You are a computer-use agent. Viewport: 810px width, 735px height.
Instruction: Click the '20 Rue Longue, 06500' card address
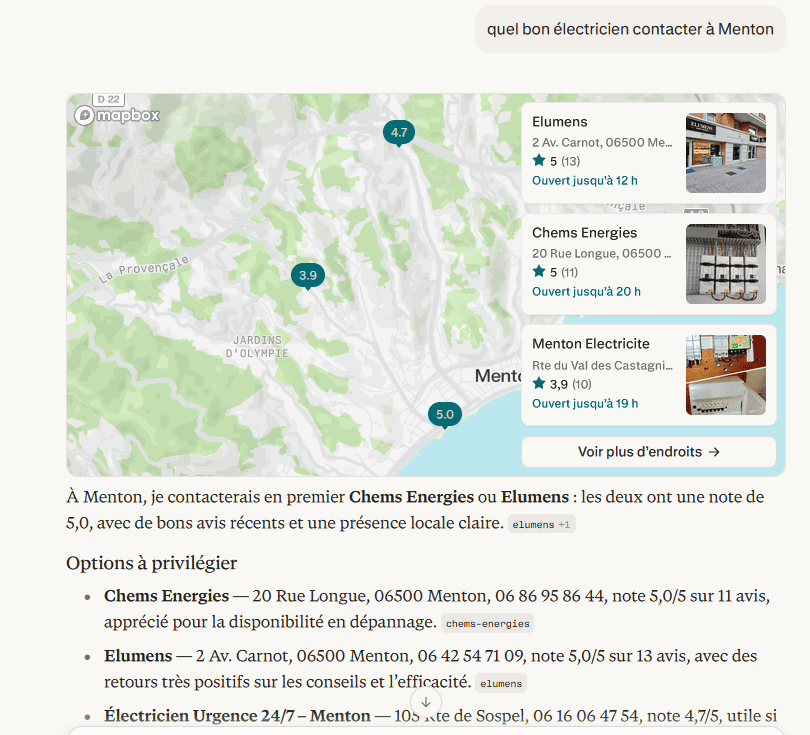(602, 254)
